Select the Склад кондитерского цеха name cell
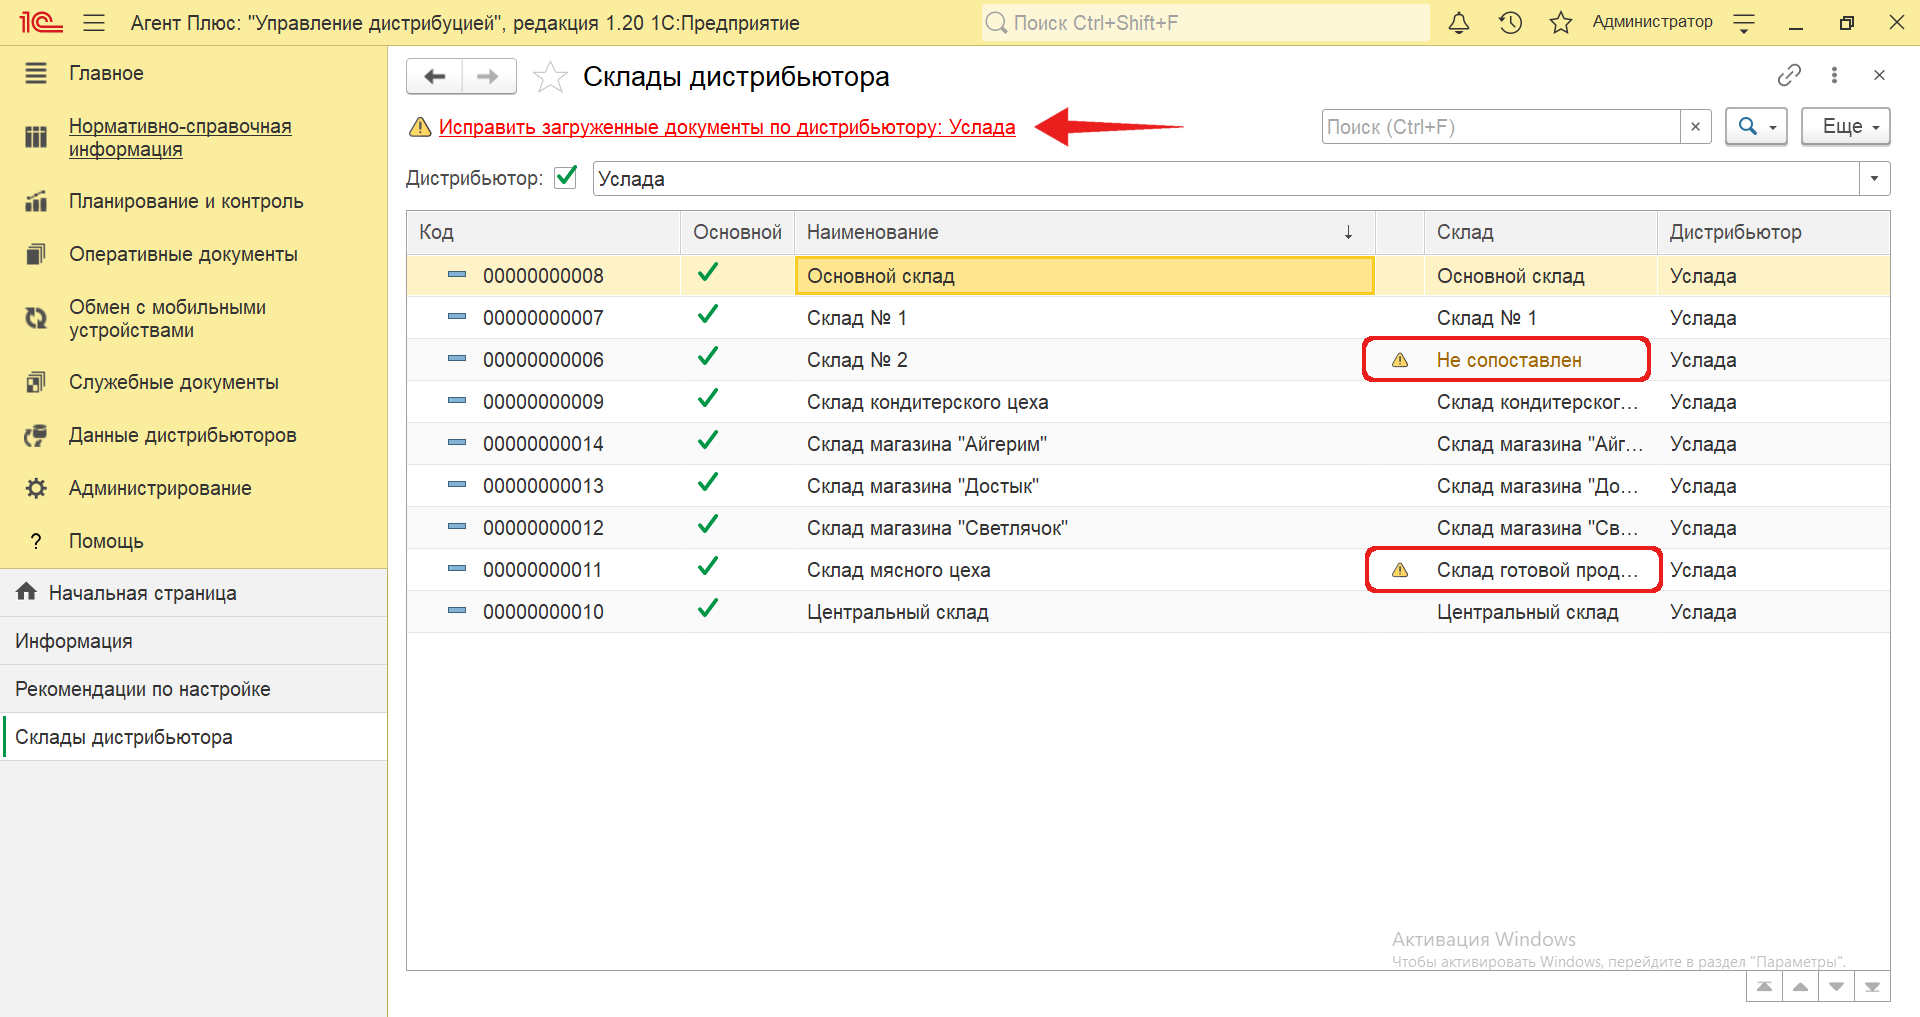1920x1017 pixels. pos(1084,402)
